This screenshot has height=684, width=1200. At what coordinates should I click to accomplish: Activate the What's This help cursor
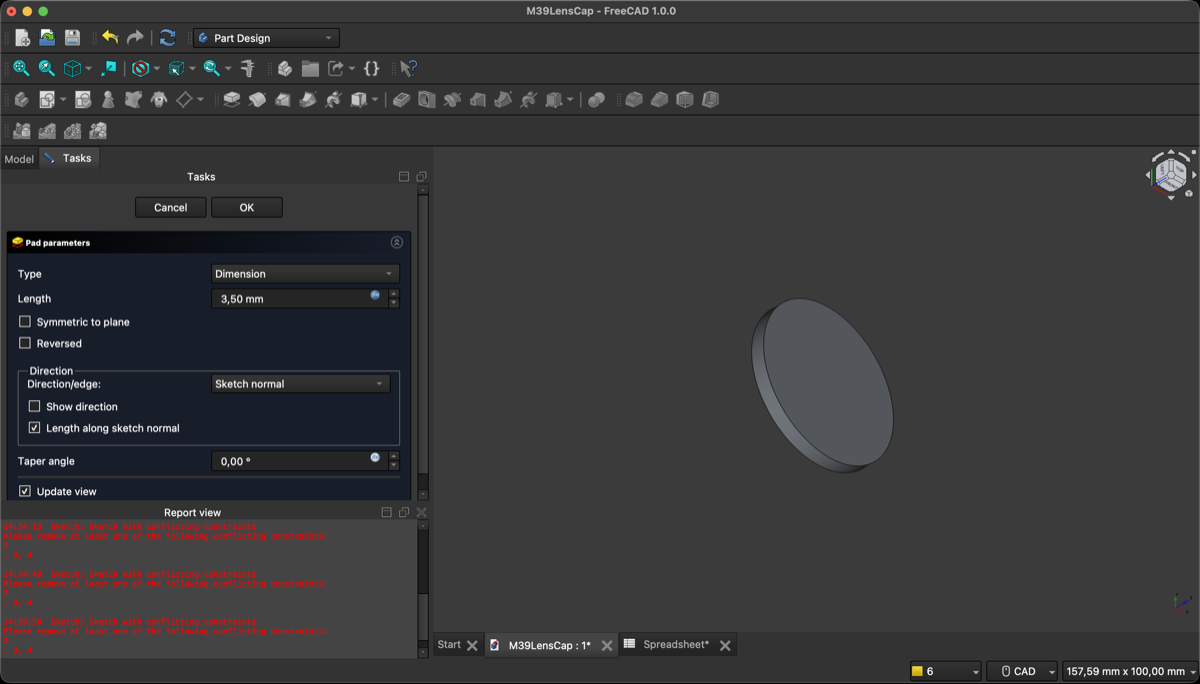click(406, 68)
